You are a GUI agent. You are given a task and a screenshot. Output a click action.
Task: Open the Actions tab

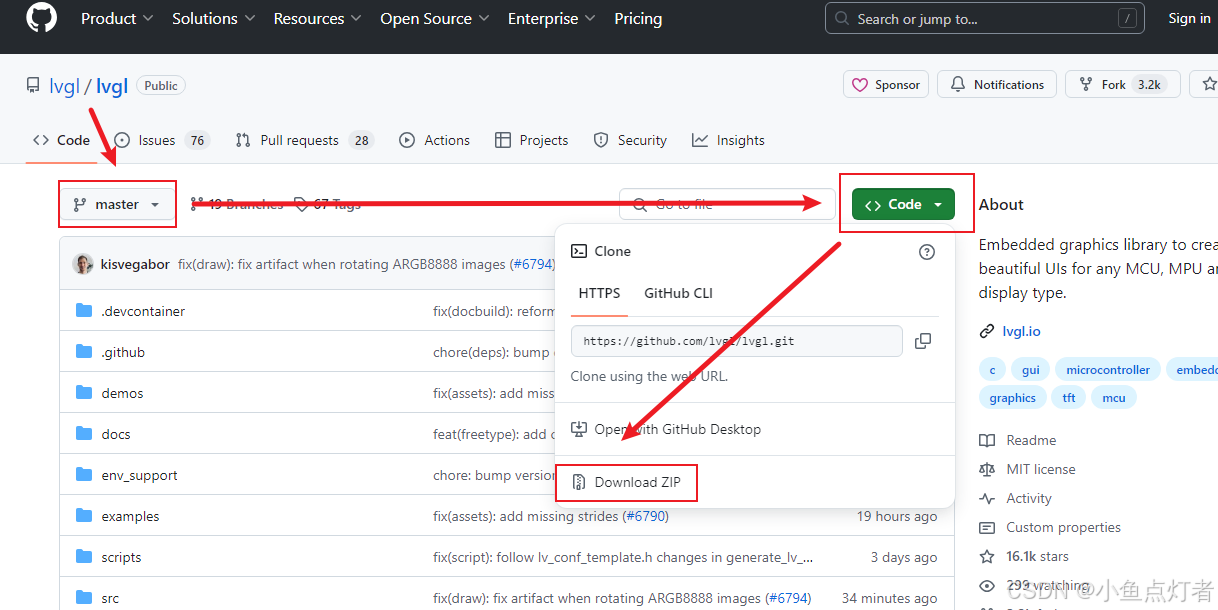434,140
